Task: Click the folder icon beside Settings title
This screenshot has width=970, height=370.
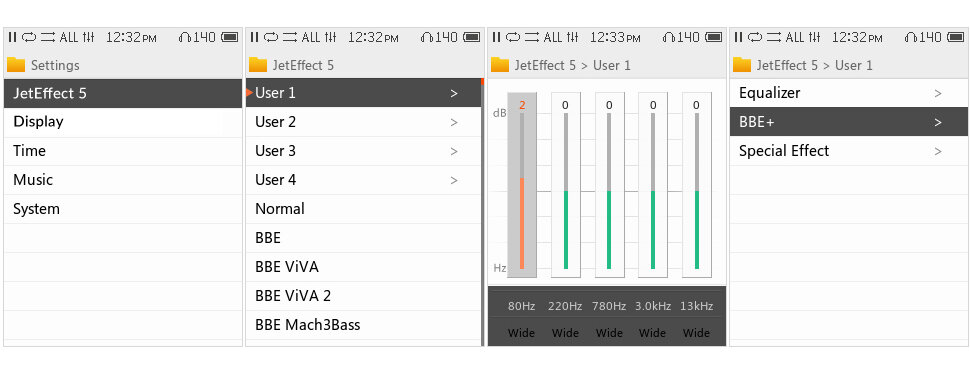Action: [16, 64]
